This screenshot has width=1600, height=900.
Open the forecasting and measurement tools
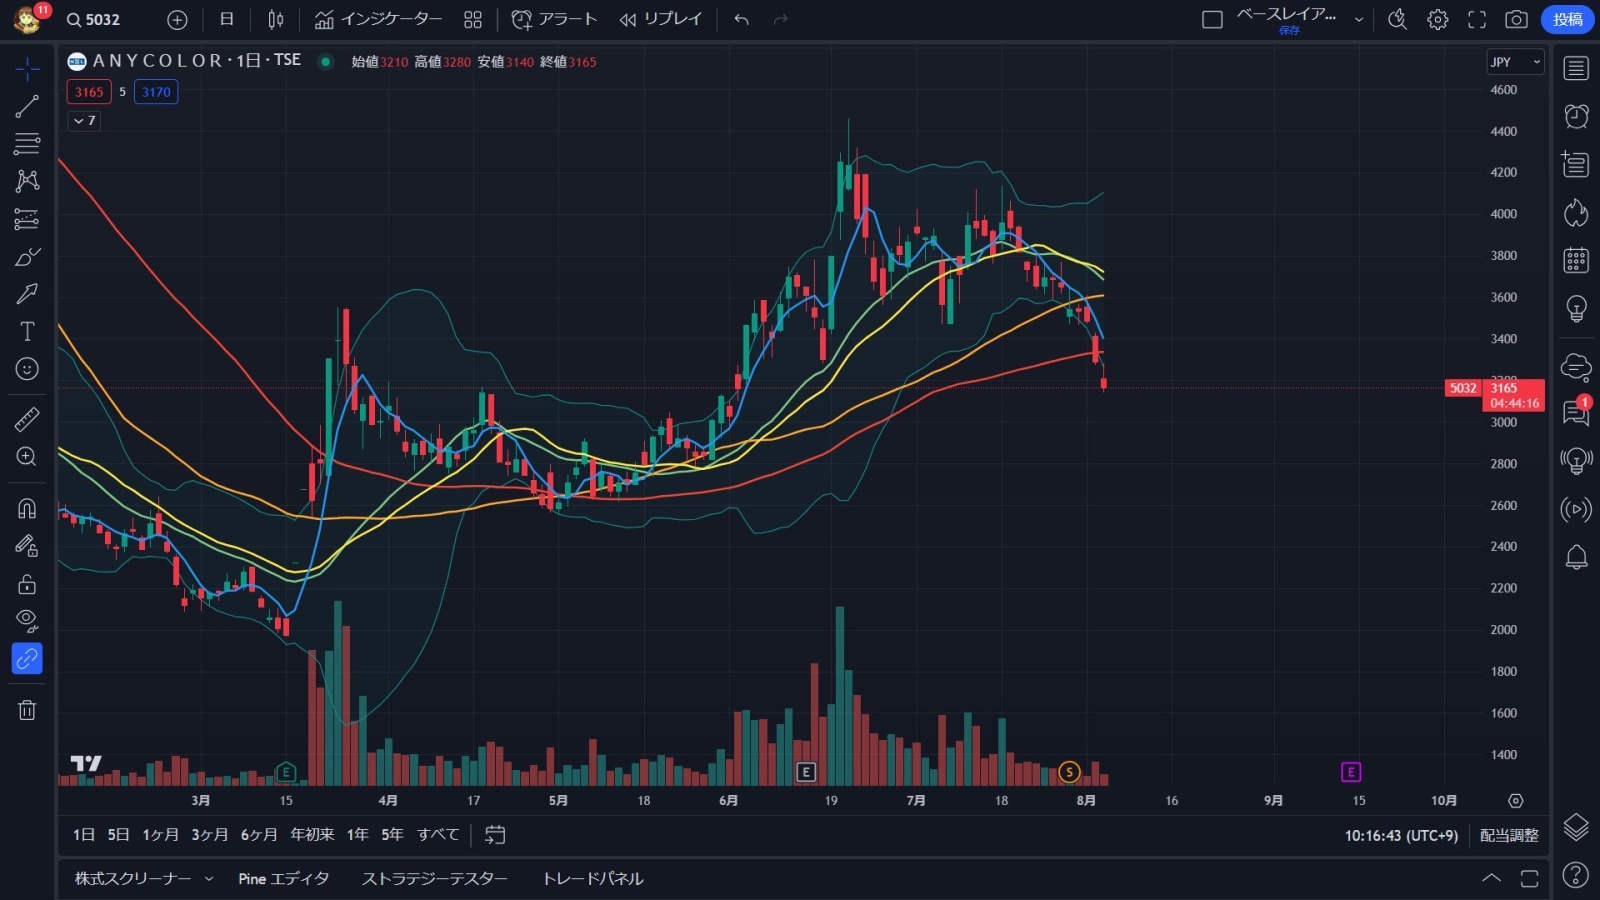tap(27, 219)
